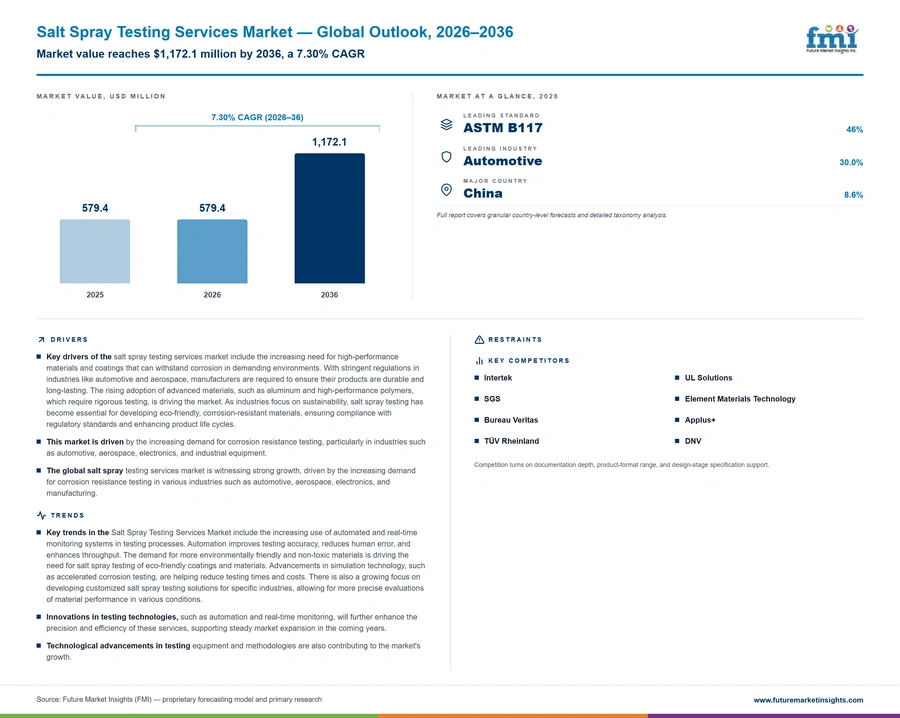This screenshot has height=718, width=900.
Task: Click the 2036 axis label
Action: pyautogui.click(x=329, y=294)
